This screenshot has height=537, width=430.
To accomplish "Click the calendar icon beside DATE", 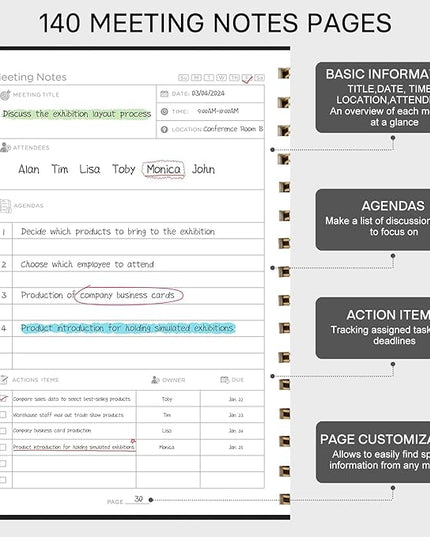I will [x=164, y=94].
